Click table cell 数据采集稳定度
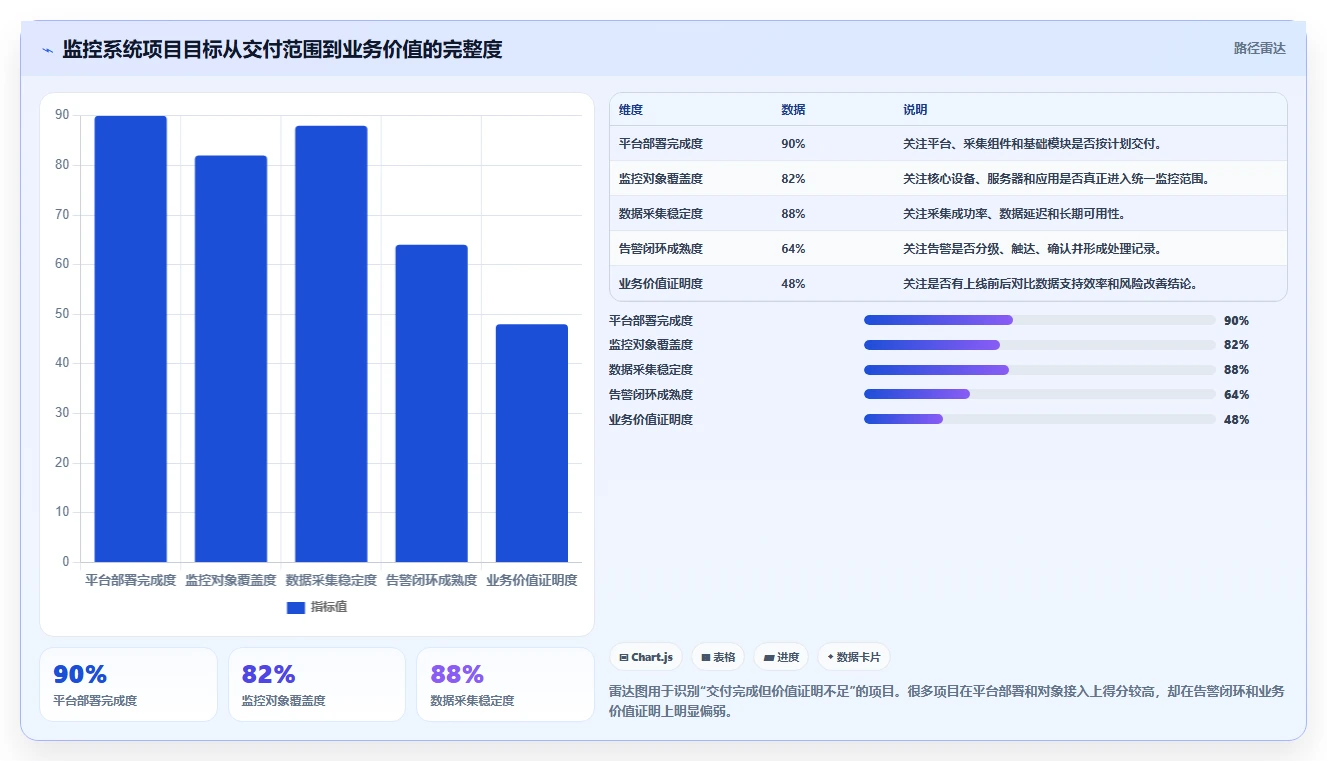The width and height of the screenshot is (1327, 761). pyautogui.click(x=661, y=214)
